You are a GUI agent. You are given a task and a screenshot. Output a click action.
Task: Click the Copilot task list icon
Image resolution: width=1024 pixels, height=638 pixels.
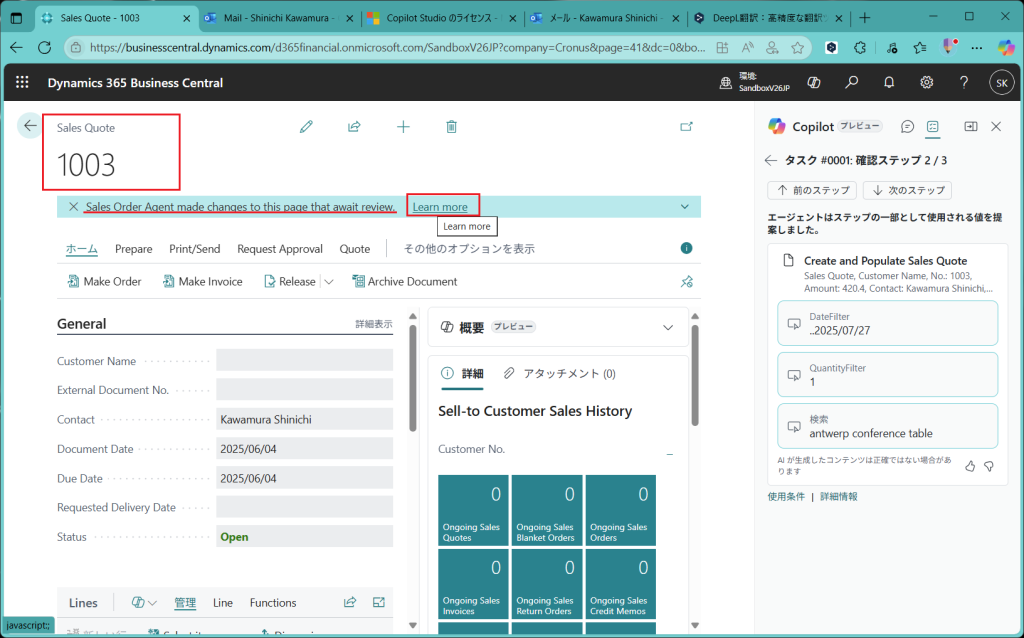point(933,127)
